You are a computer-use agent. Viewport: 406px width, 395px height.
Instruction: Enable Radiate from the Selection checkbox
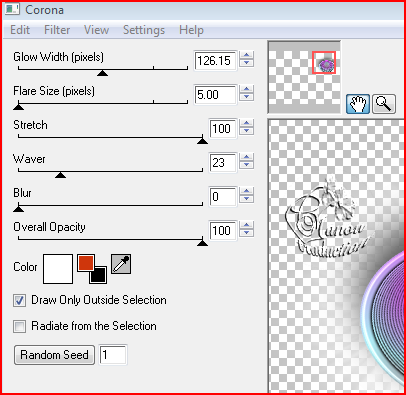pyautogui.click(x=19, y=326)
